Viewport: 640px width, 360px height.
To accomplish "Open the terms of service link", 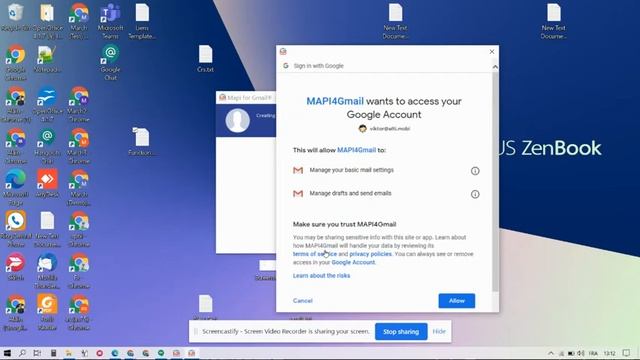I will (x=315, y=254).
